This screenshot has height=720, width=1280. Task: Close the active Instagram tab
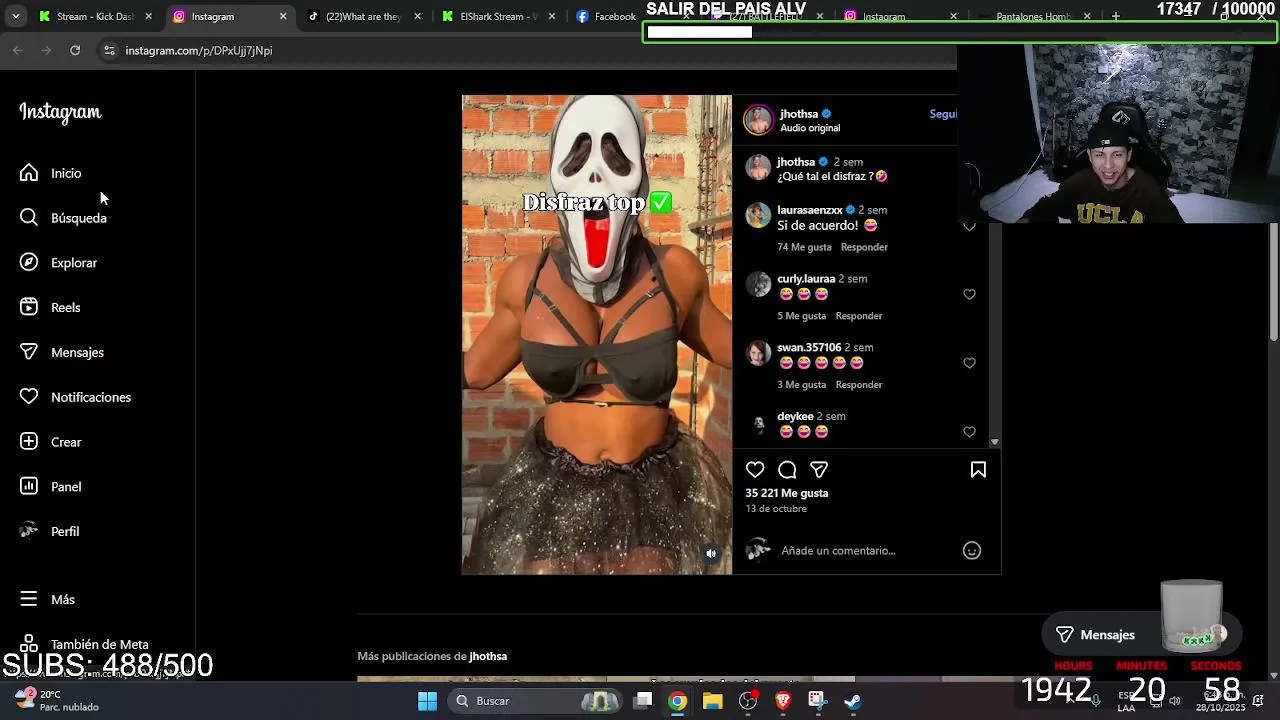[283, 16]
